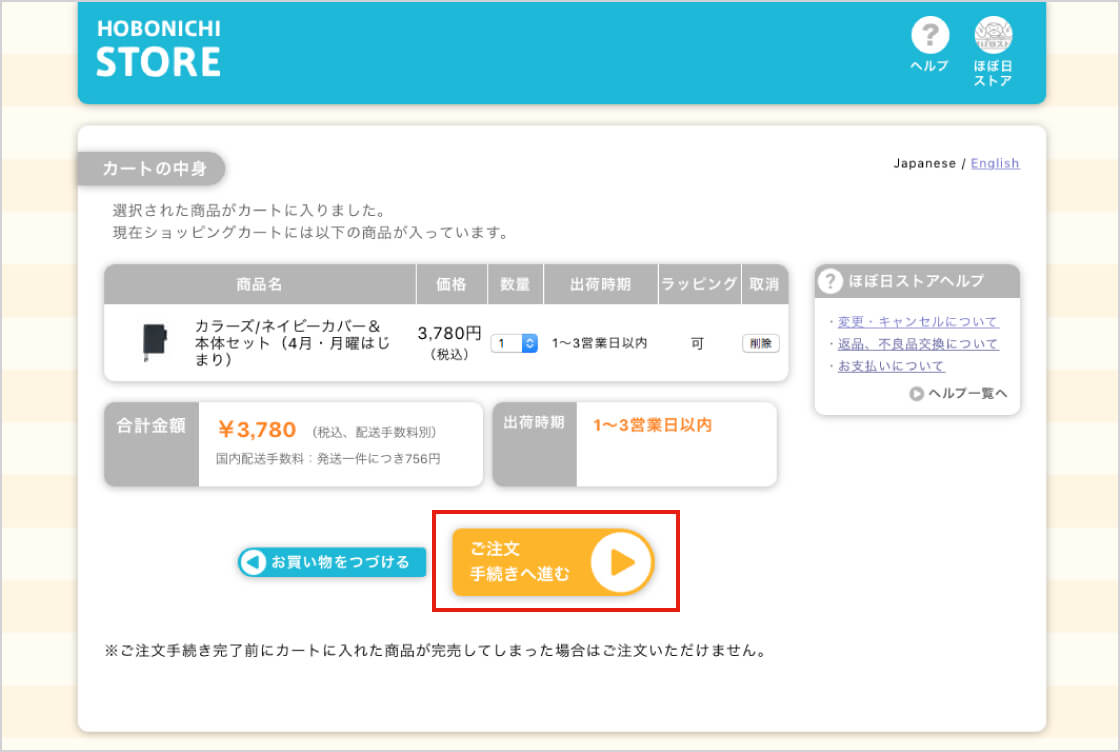Click the カートの中身 section label

pyautogui.click(x=154, y=169)
